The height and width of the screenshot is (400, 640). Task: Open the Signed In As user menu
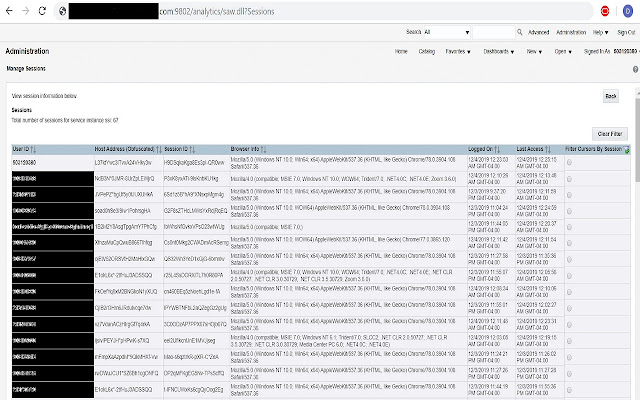point(611,51)
